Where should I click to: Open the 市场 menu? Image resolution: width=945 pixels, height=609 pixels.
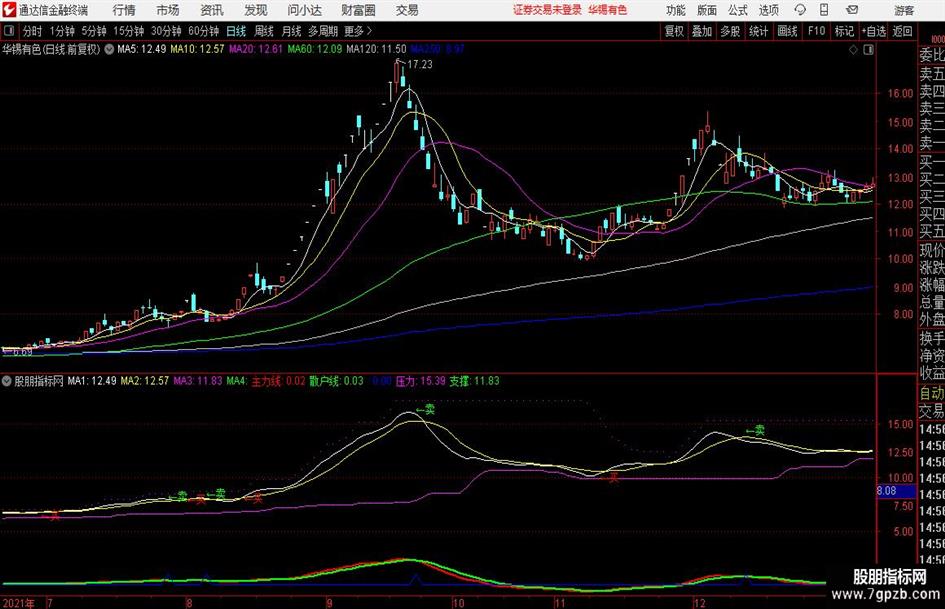click(x=168, y=10)
